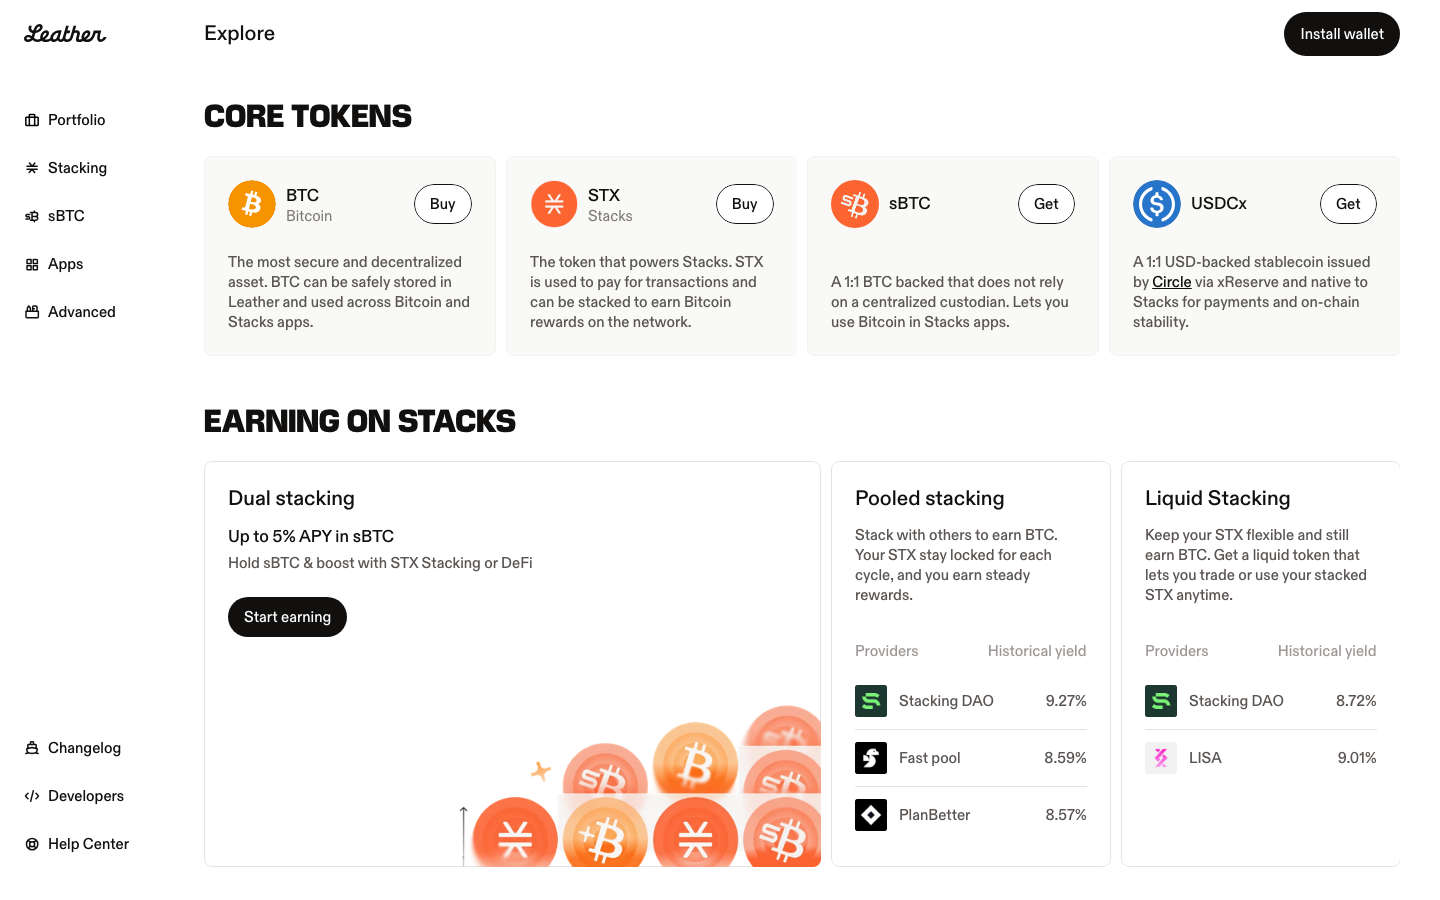This screenshot has height=900, width=1440.
Task: Open the Changelog page
Action: click(x=84, y=748)
